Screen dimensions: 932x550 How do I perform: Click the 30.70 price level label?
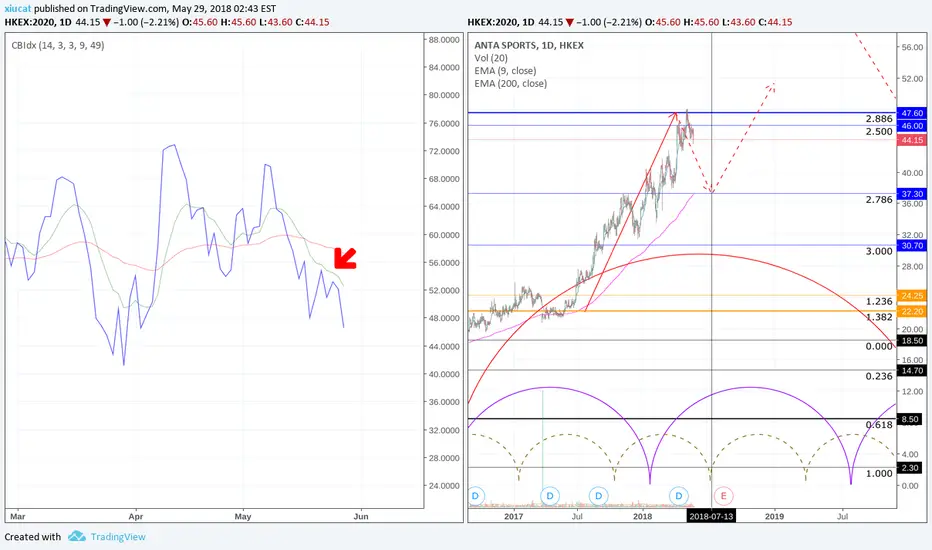[912, 246]
